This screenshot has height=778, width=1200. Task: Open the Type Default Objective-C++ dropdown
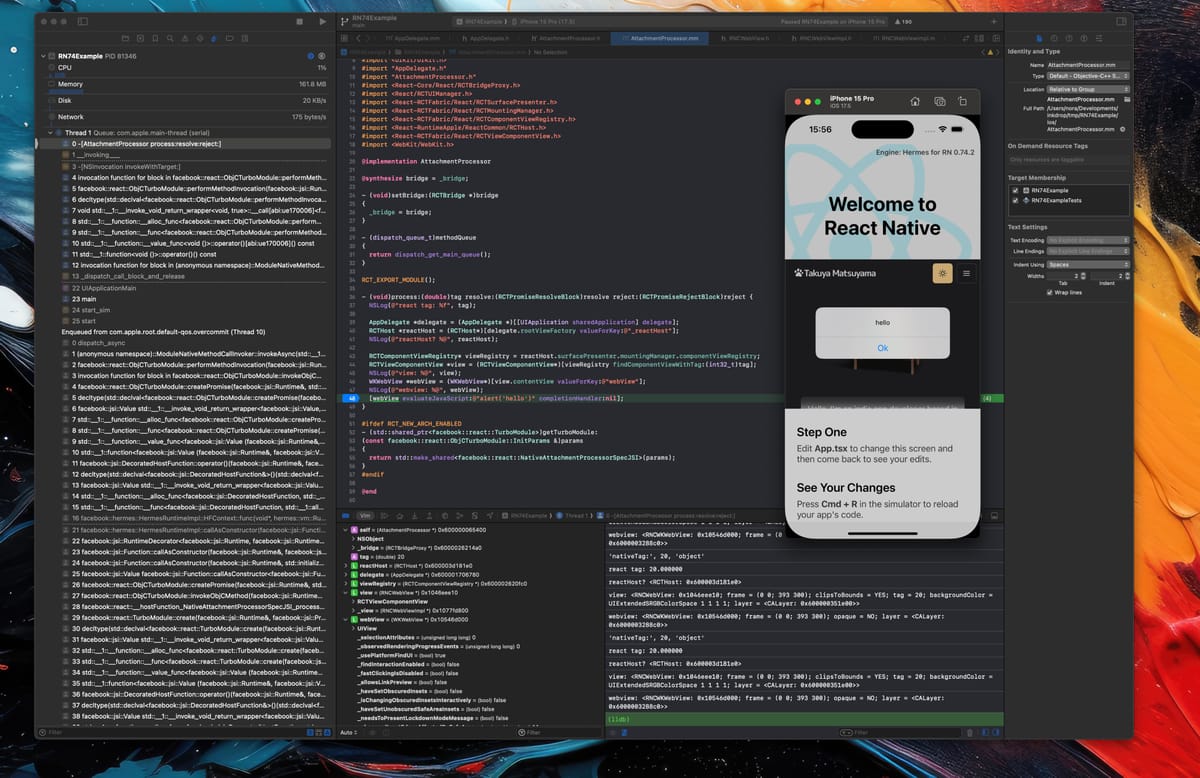pyautogui.click(x=1088, y=76)
